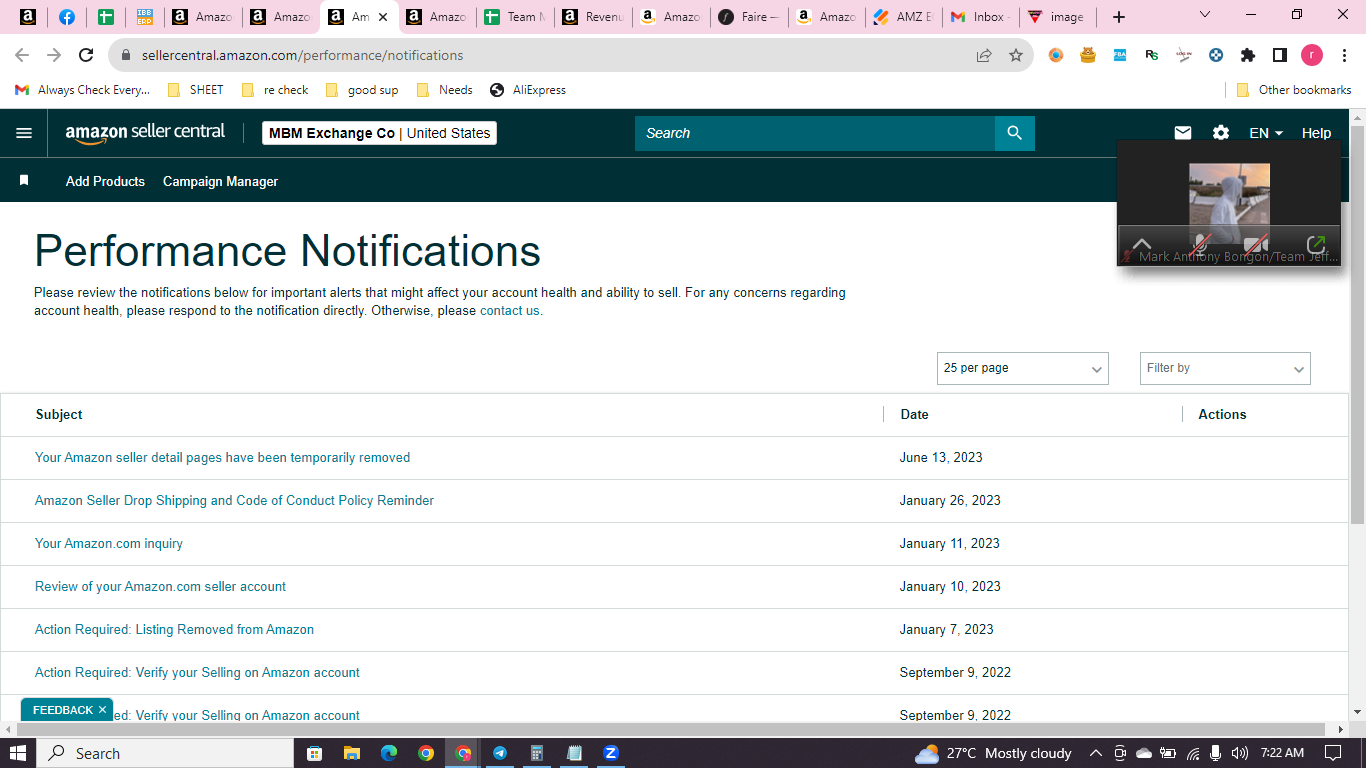This screenshot has height=768, width=1366.
Task: Open 'Action Required: Listing Removed from Amazon'
Action: pyautogui.click(x=174, y=629)
